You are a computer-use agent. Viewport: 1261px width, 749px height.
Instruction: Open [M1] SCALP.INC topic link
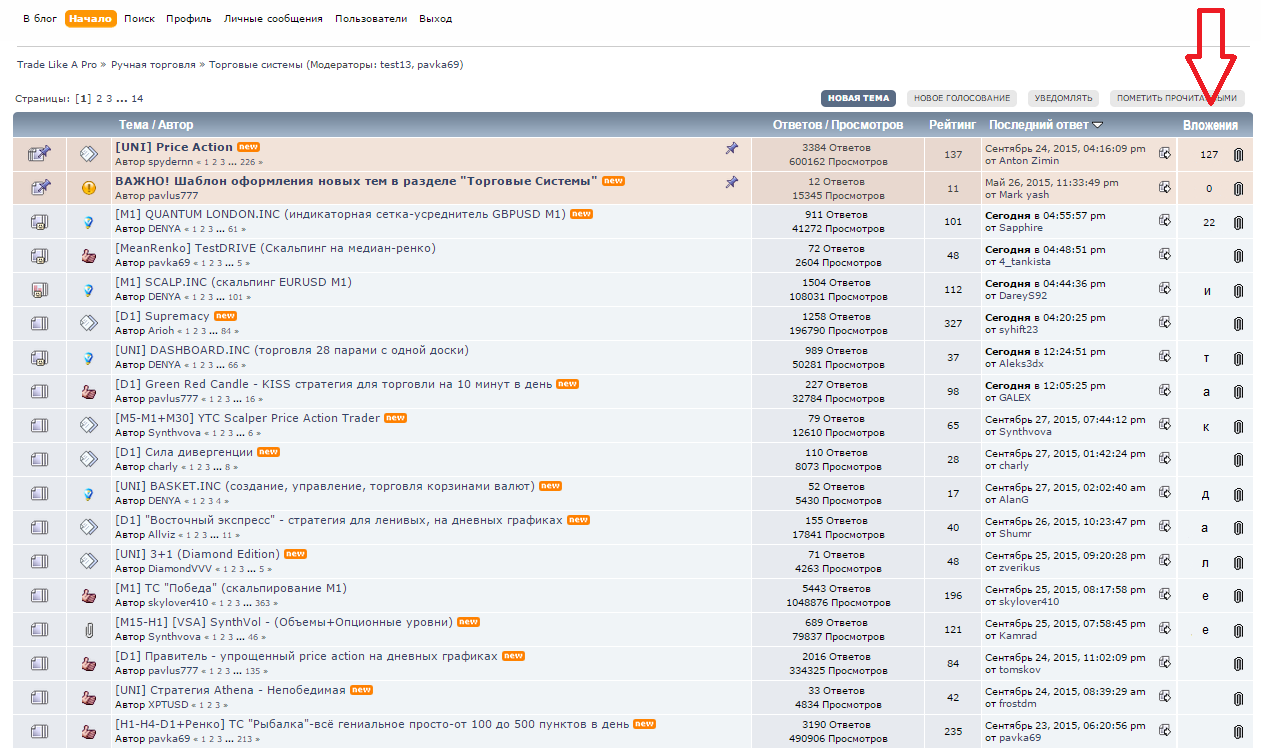(x=233, y=282)
